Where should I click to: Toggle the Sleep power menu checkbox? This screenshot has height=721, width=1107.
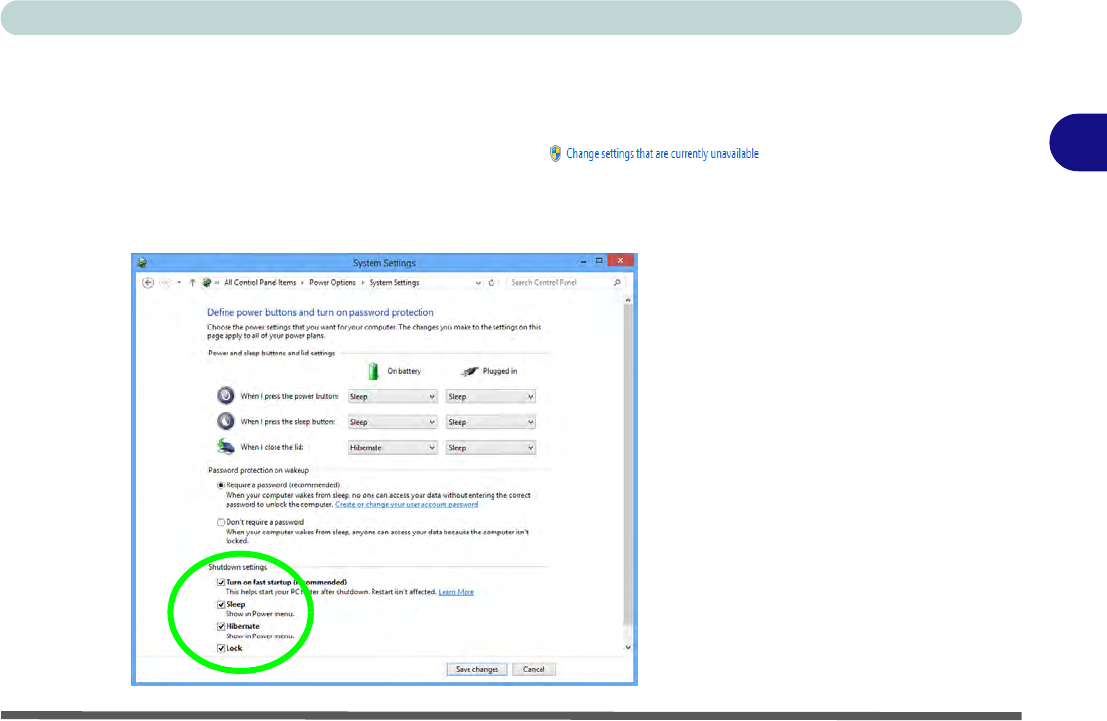(221, 604)
